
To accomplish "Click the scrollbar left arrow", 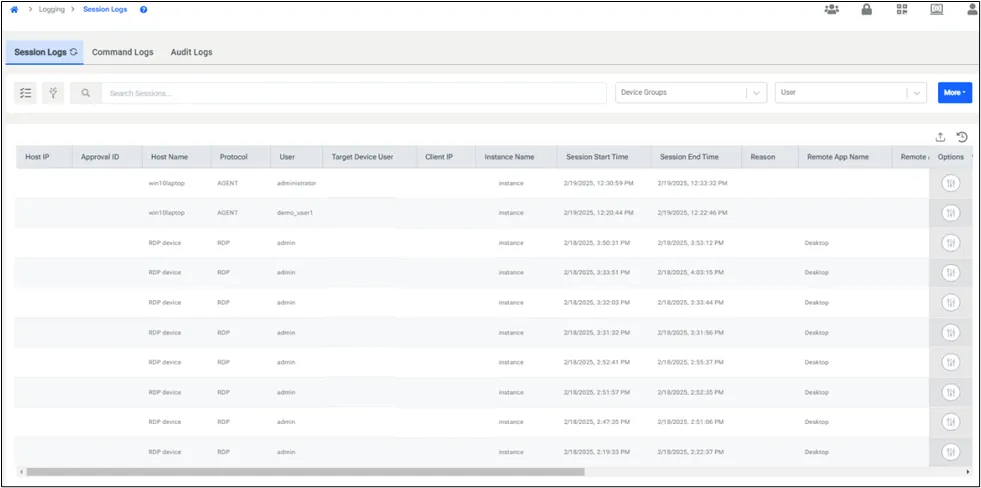I will pyautogui.click(x=20, y=472).
